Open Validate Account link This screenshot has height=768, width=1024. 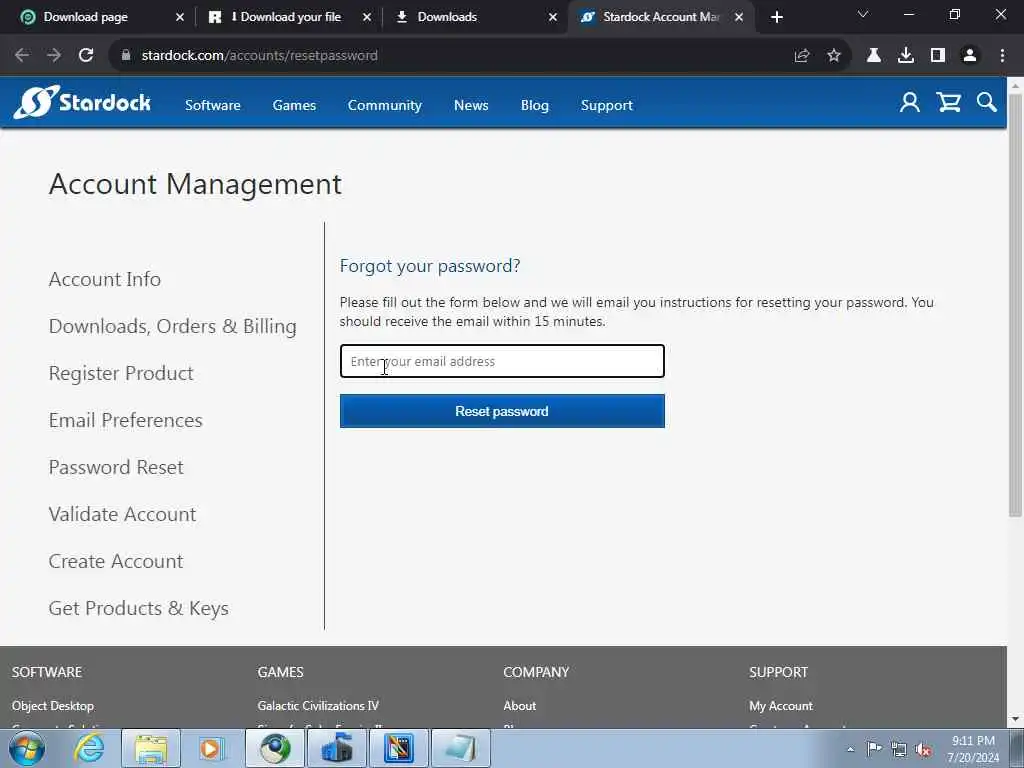point(122,514)
